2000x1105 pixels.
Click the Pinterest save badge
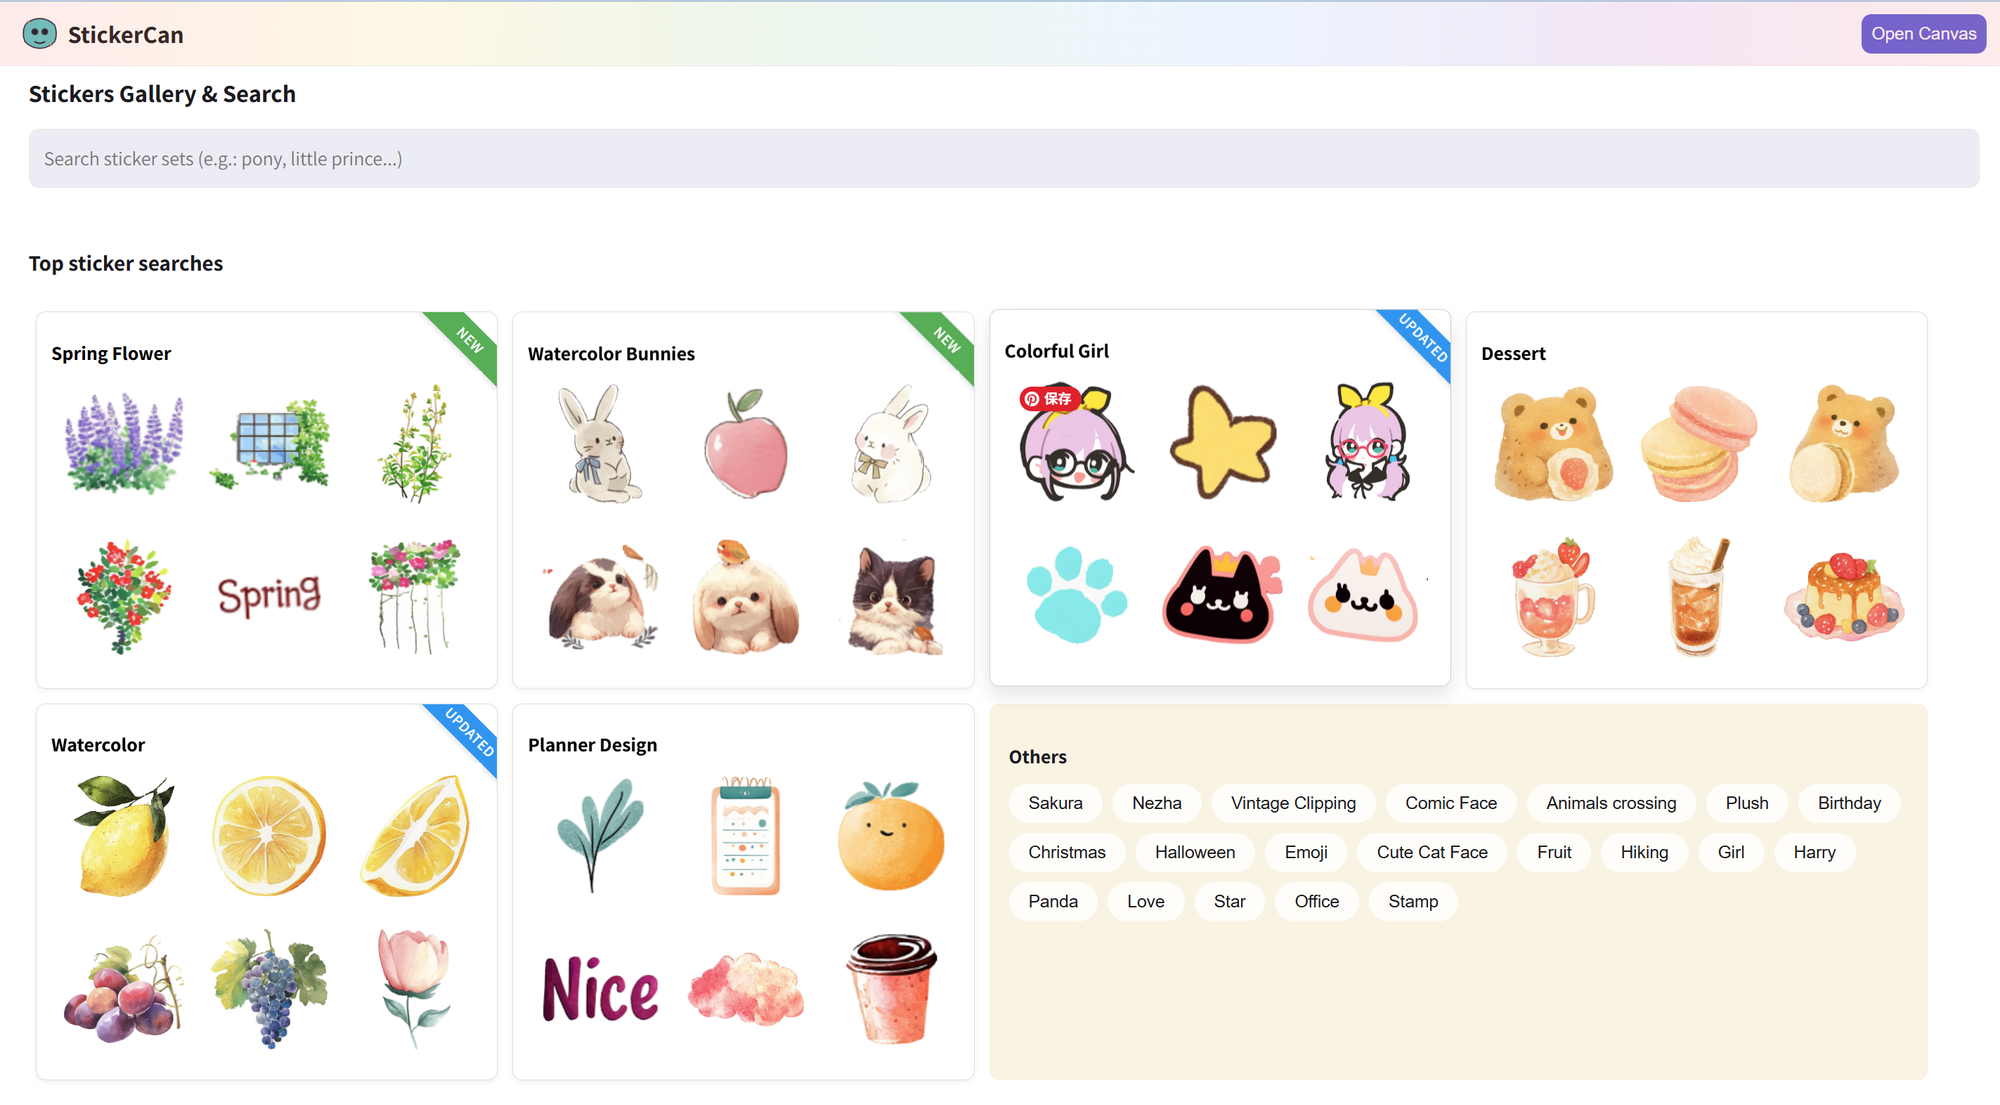pyautogui.click(x=1048, y=399)
